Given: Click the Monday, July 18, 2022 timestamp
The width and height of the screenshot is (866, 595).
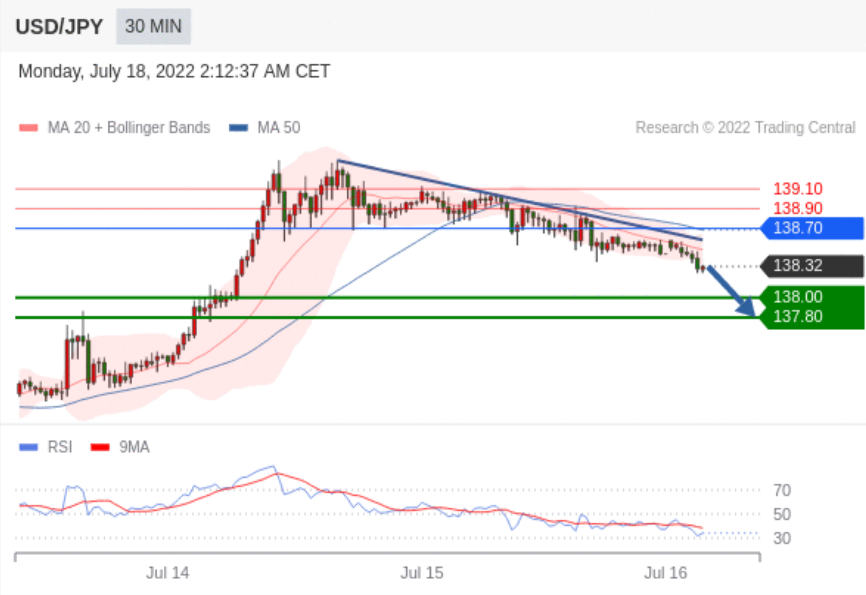Looking at the screenshot, I should tap(174, 71).
